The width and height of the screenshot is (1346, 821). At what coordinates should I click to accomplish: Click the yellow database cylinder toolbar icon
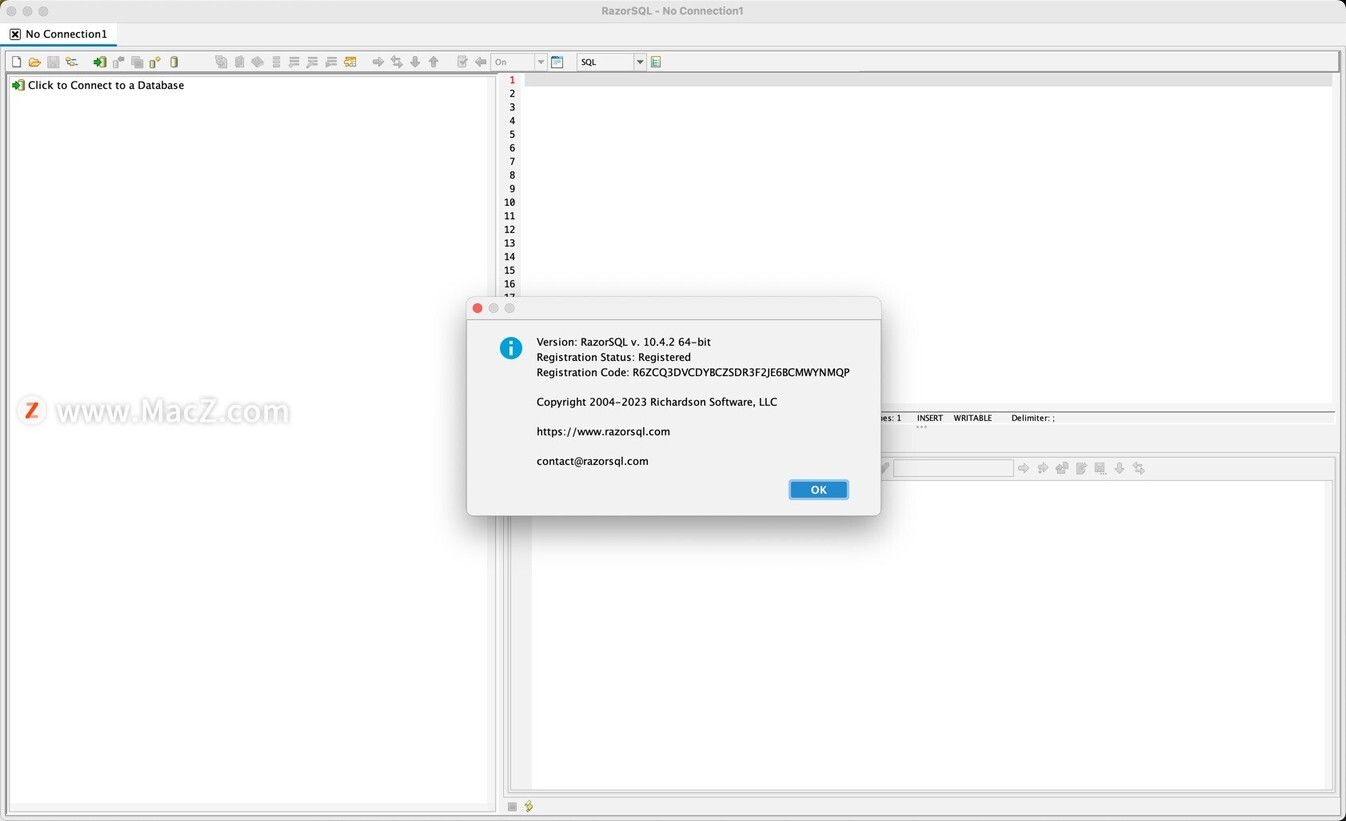tap(174, 62)
